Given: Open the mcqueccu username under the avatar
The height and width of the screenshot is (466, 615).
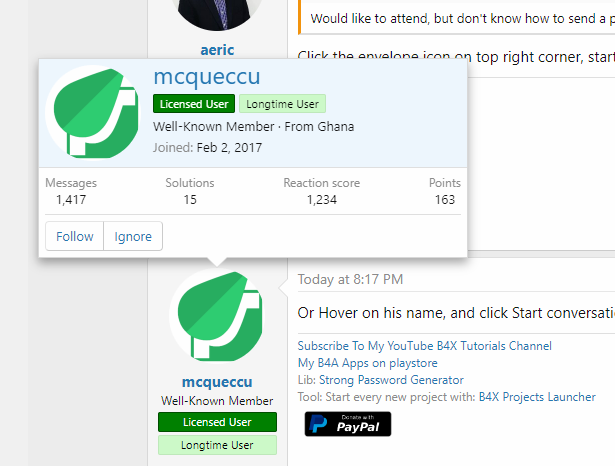Looking at the screenshot, I should (x=217, y=382).
